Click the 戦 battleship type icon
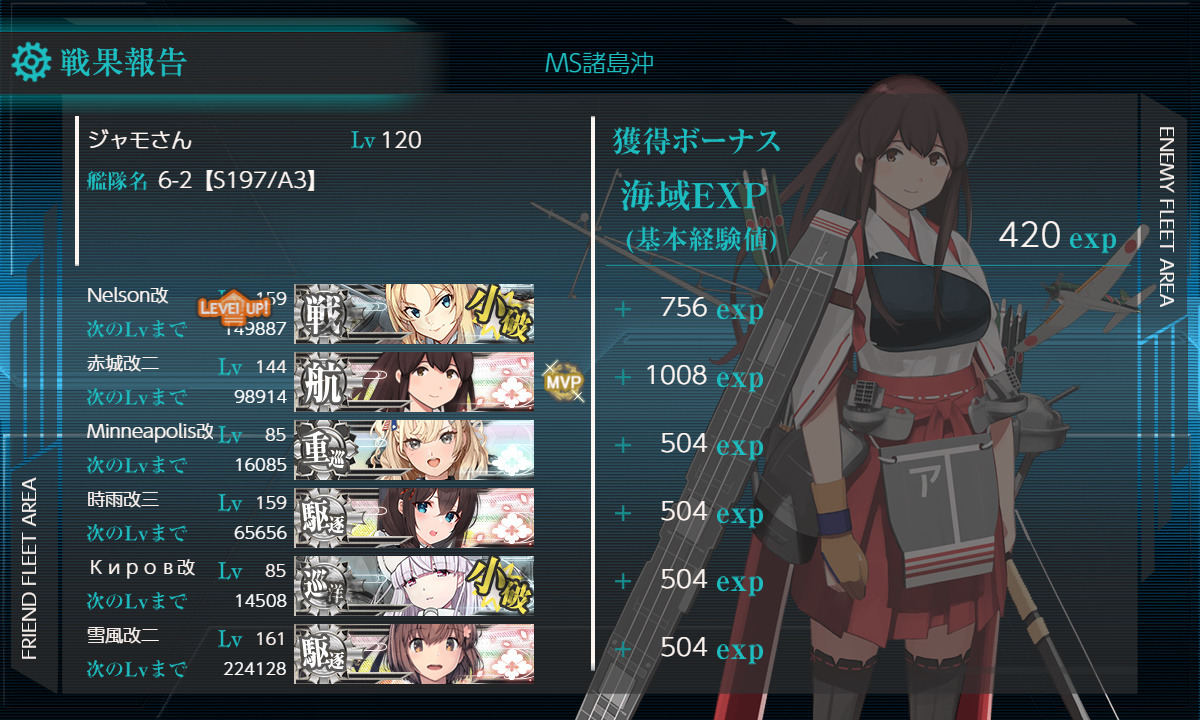 [323, 314]
